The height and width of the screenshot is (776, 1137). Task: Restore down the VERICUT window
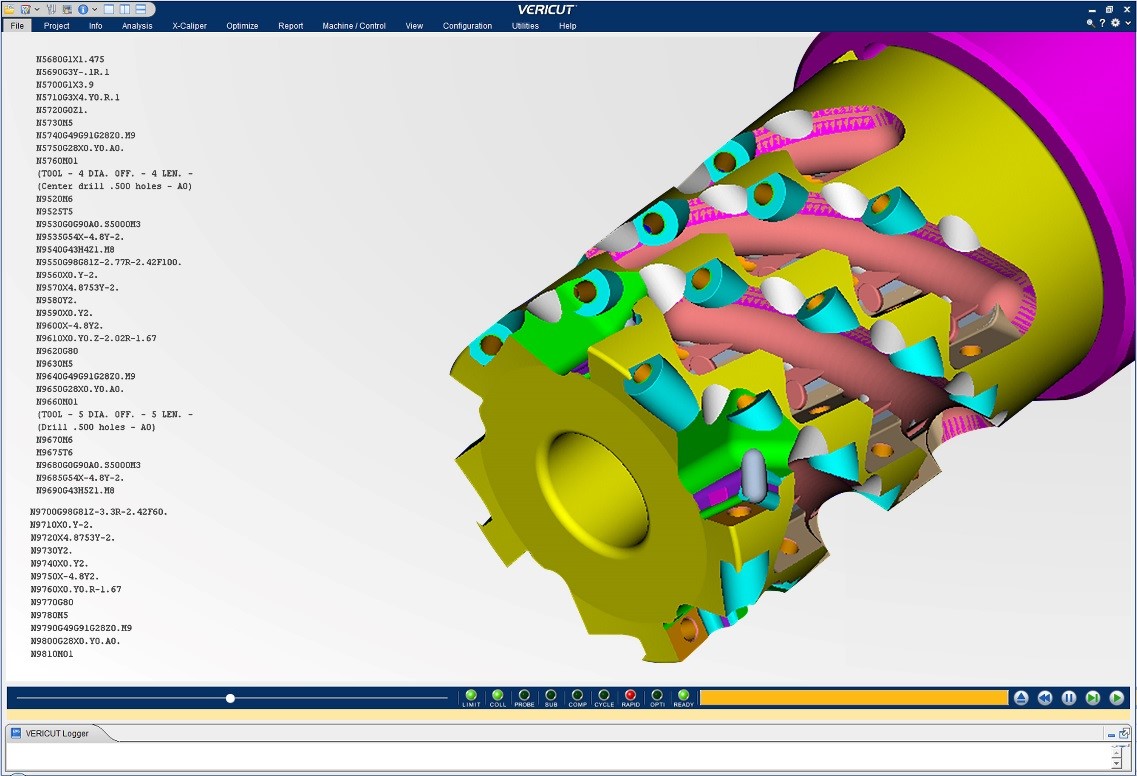1109,9
